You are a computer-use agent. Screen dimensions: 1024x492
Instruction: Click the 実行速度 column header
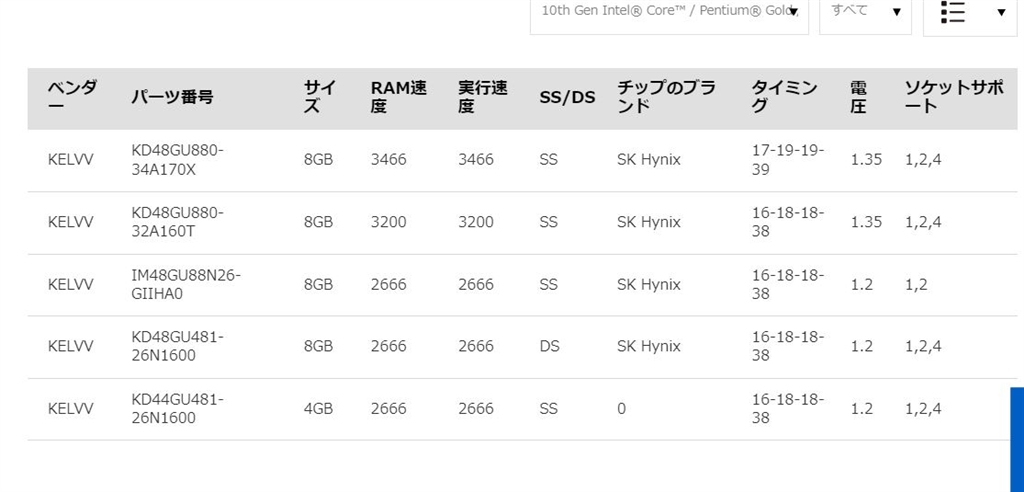point(483,97)
